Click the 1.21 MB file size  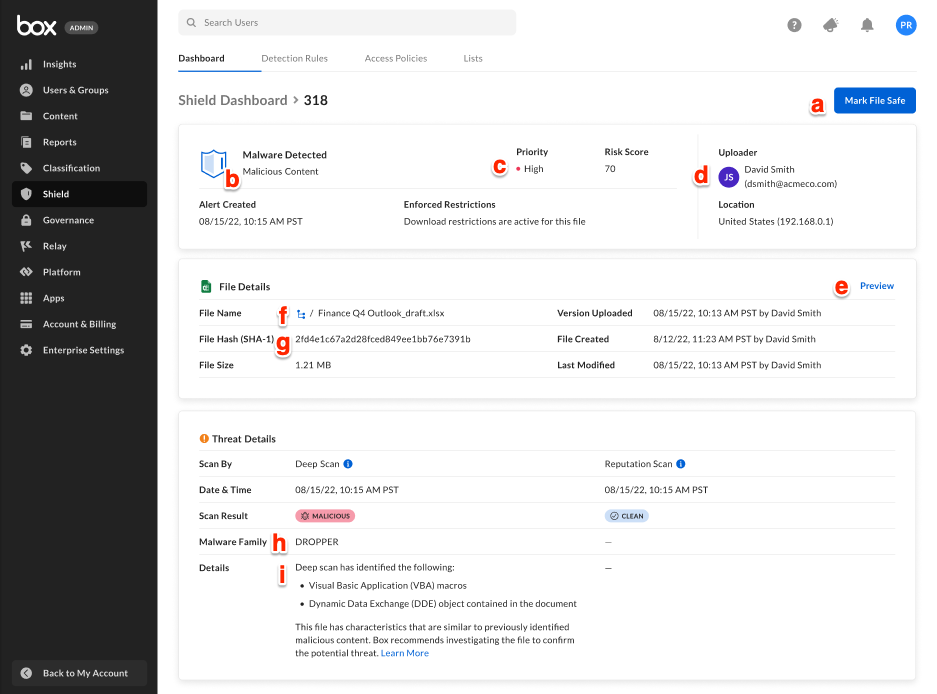click(313, 365)
